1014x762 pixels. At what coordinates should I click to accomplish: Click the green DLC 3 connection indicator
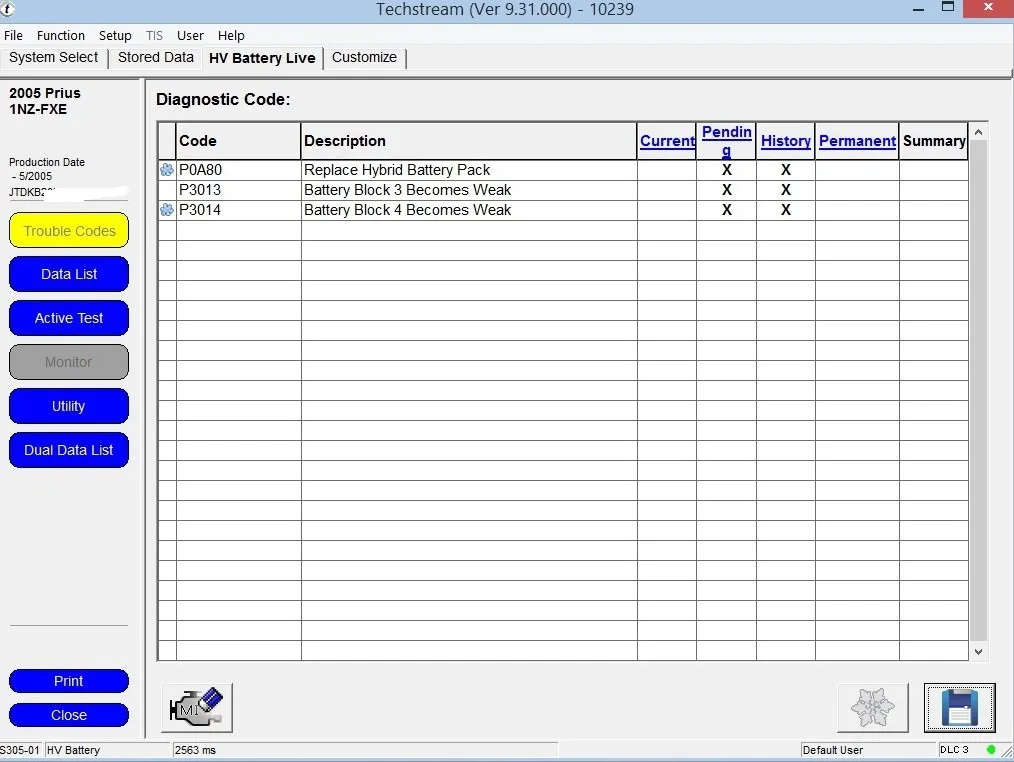(990, 750)
